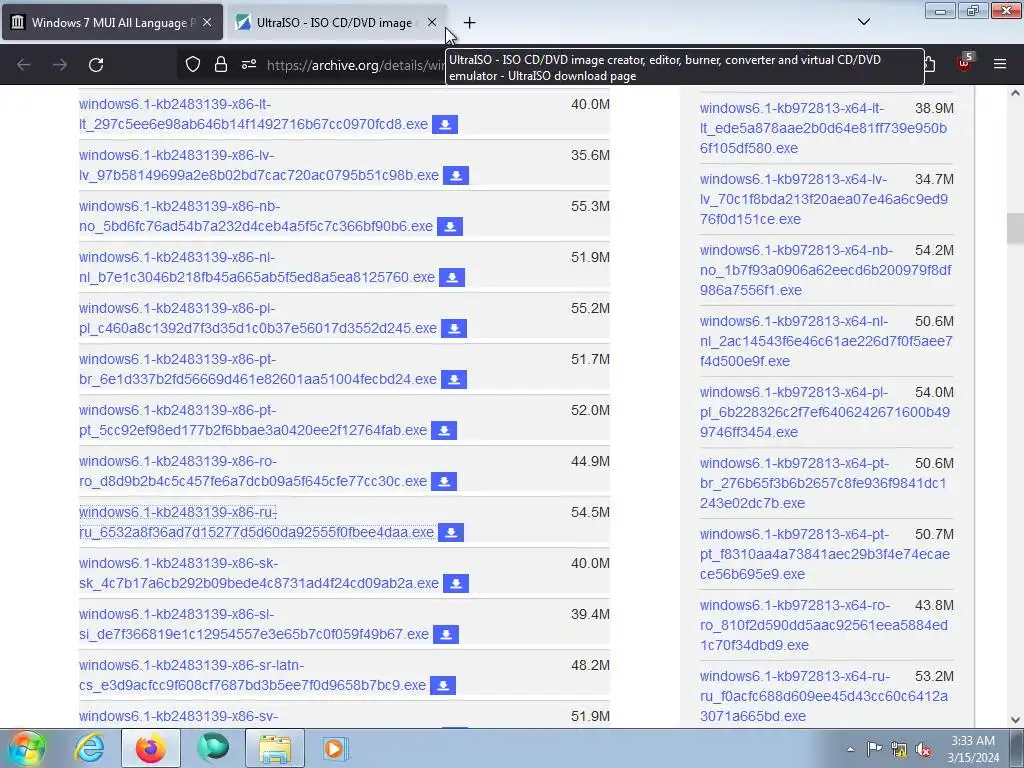Select the 55.3M size of x86-nb-no file

pyautogui.click(x=590, y=206)
